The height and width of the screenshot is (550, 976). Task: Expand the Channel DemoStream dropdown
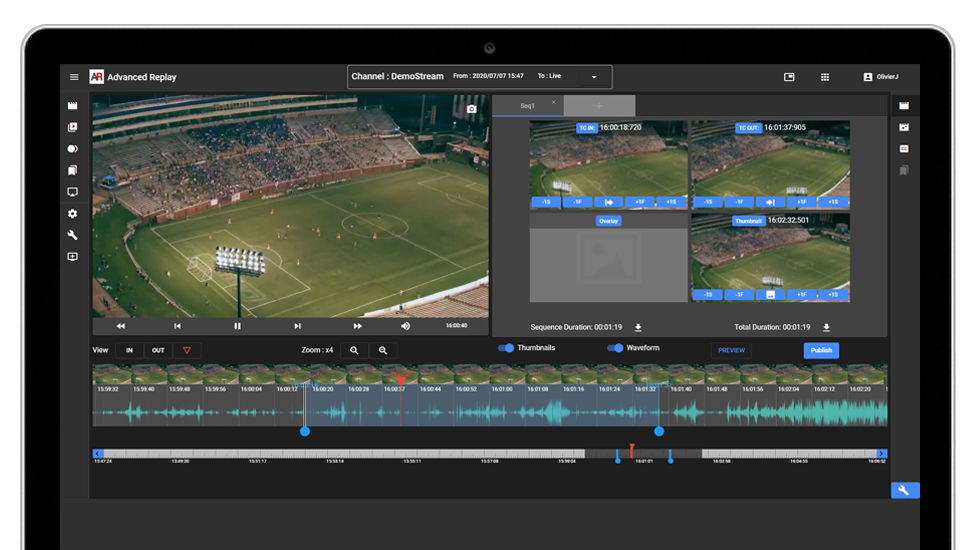[594, 77]
